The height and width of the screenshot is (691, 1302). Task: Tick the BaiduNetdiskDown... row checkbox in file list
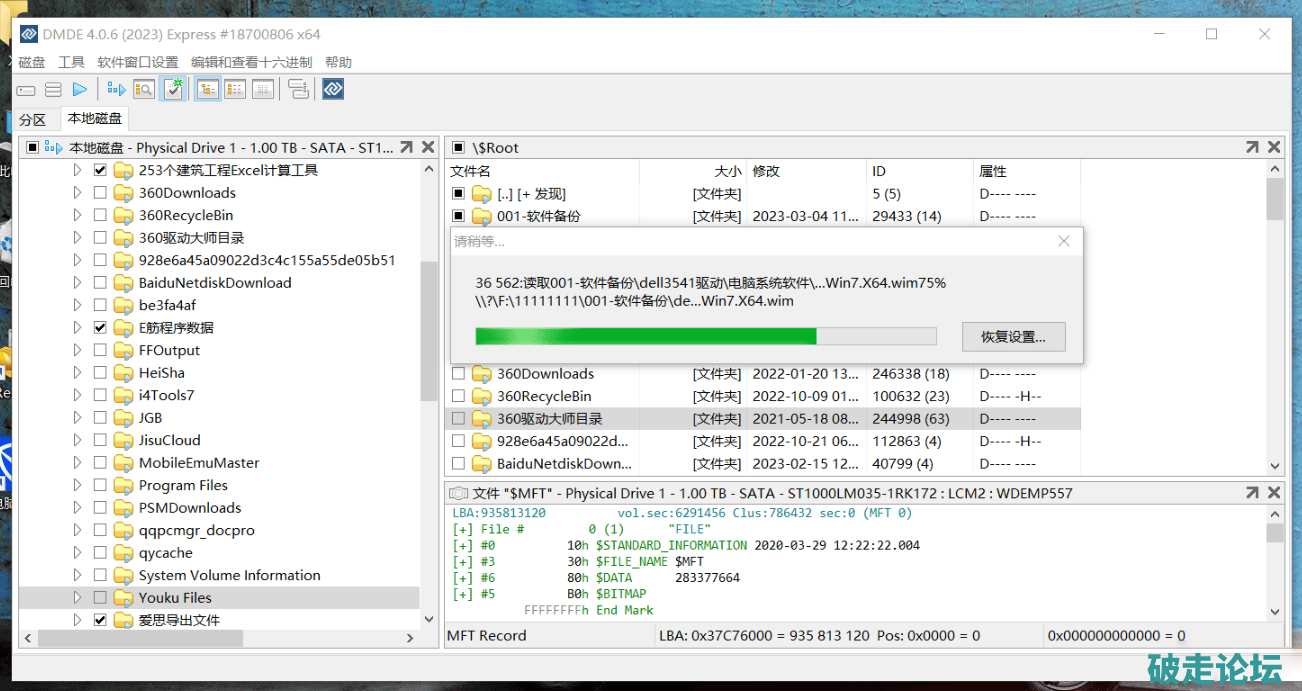click(458, 464)
